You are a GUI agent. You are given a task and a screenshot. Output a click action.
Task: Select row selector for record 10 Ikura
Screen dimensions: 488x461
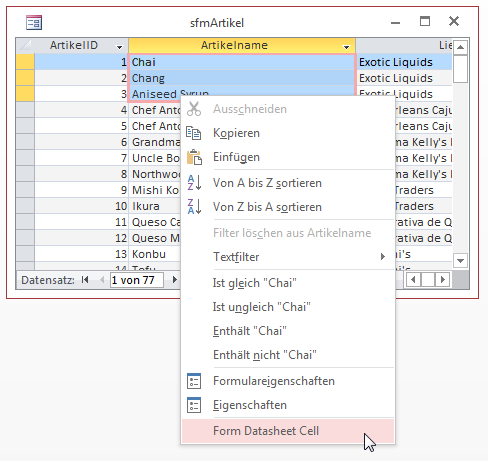point(25,206)
